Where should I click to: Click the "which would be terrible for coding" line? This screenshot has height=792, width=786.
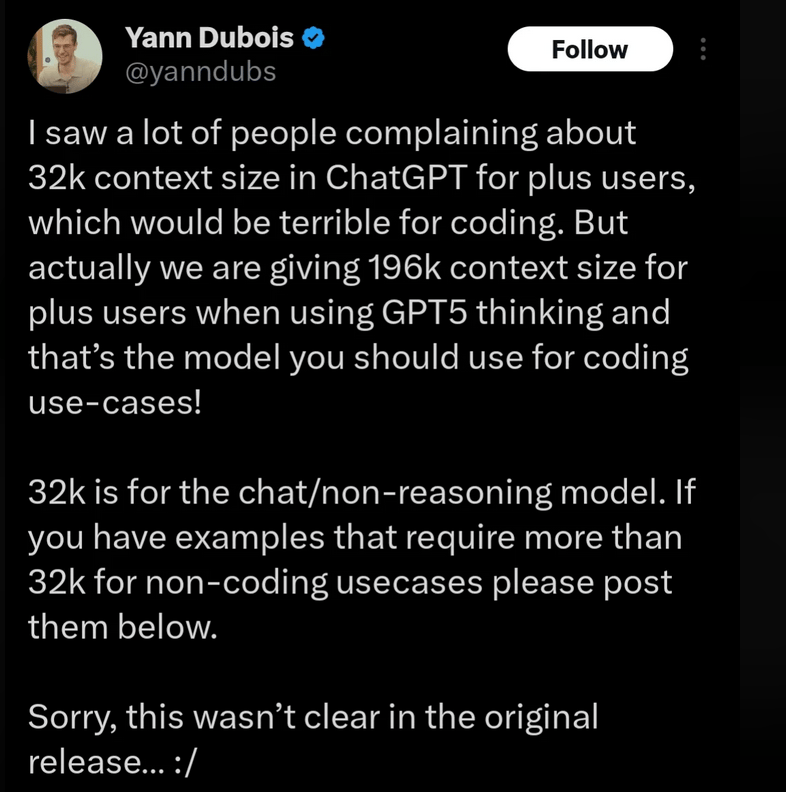pyautogui.click(x=328, y=223)
